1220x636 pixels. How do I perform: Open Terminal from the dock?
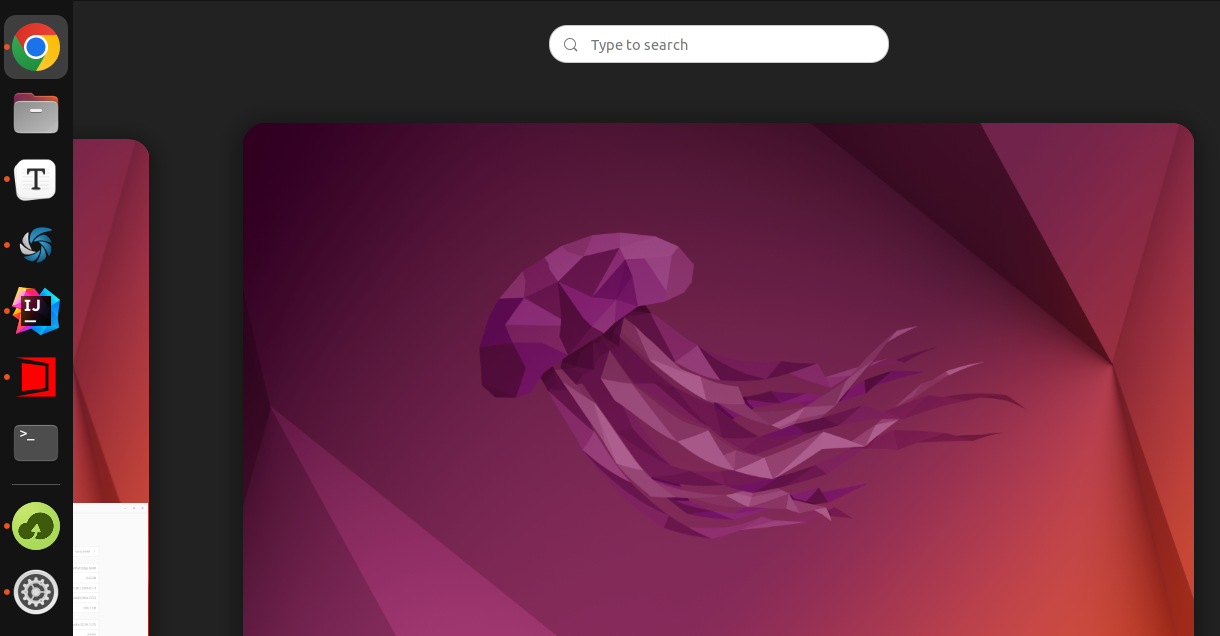pos(36,443)
